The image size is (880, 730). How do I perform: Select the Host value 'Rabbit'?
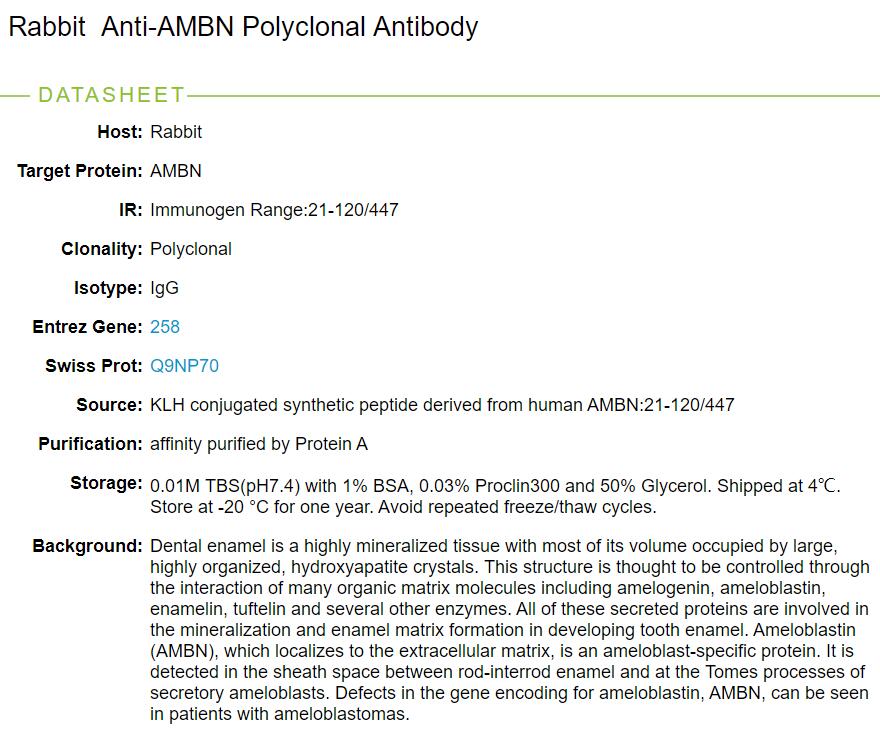click(x=176, y=132)
